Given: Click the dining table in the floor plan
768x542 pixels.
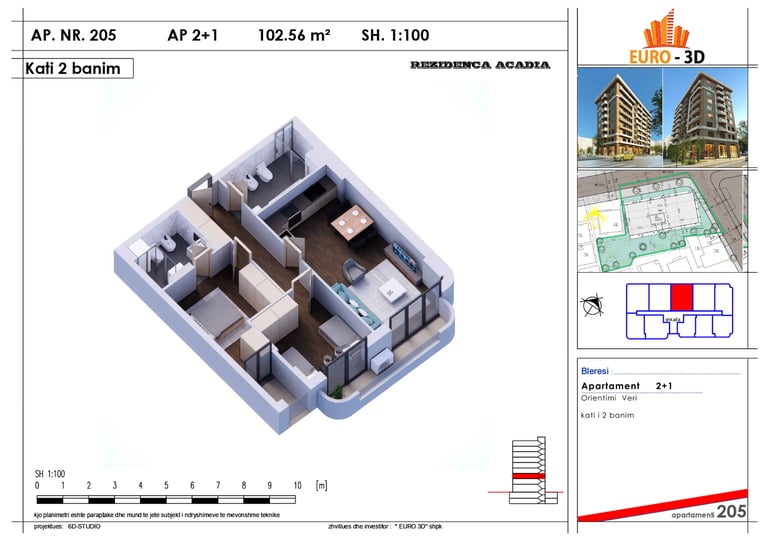Looking at the screenshot, I should coord(353,223).
